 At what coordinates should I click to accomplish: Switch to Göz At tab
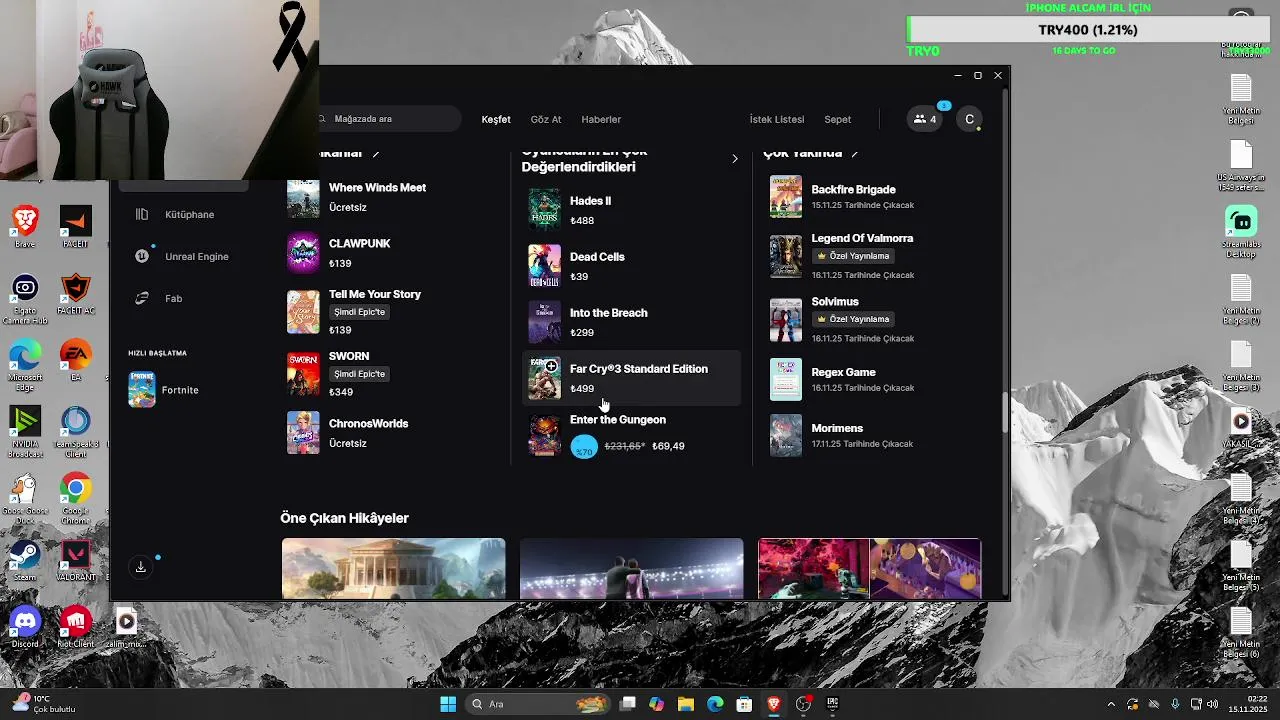pyautogui.click(x=546, y=119)
